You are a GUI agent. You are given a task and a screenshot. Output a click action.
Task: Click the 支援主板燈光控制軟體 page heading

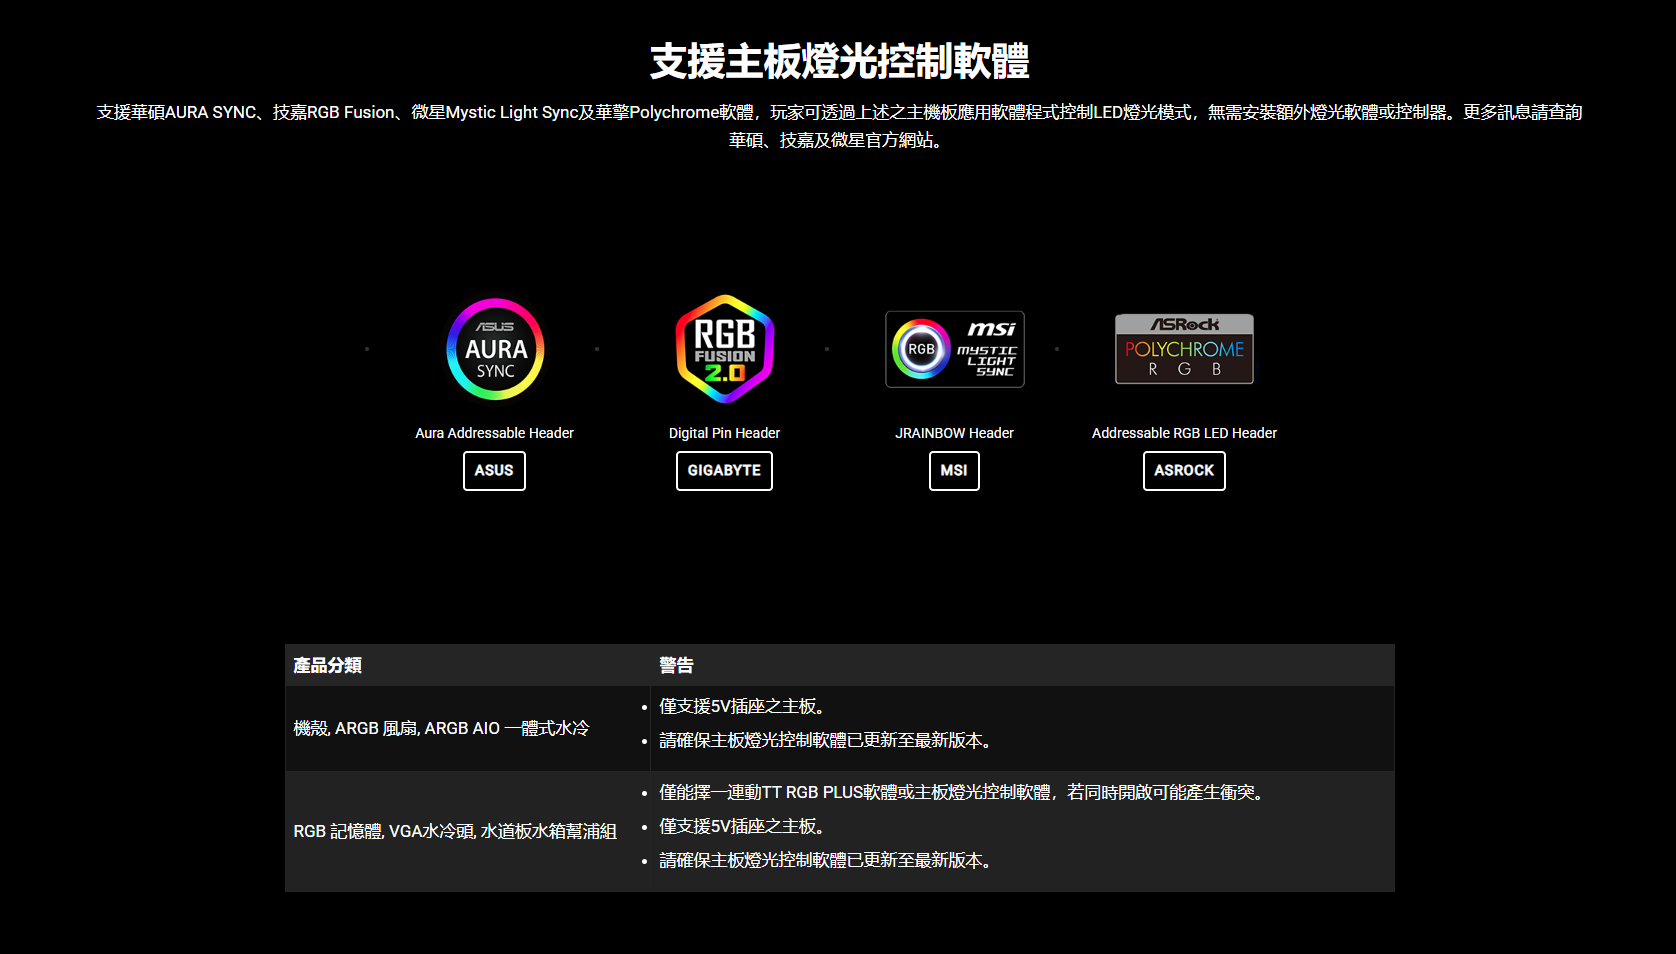pos(839,61)
